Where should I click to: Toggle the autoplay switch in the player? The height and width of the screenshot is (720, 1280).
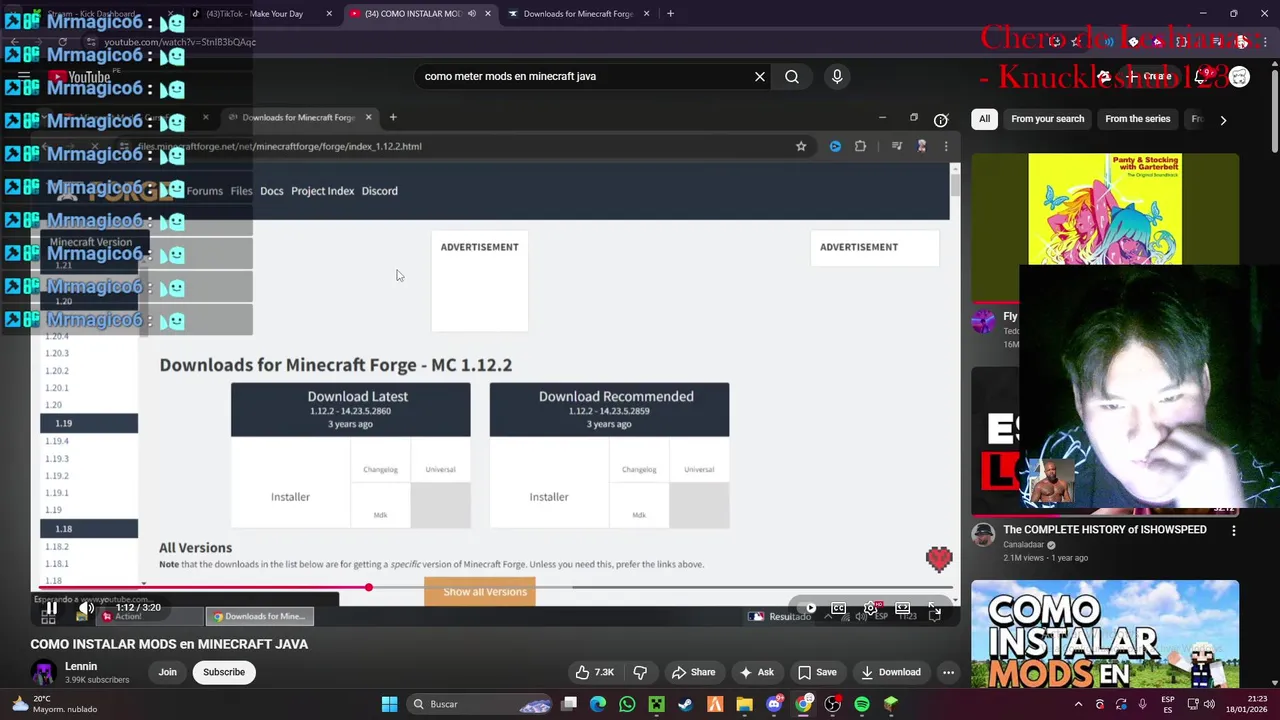click(x=808, y=608)
